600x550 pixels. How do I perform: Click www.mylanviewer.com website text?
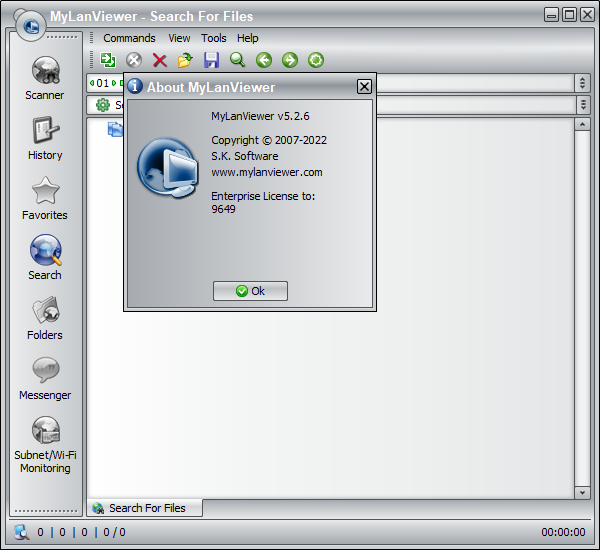coord(267,172)
